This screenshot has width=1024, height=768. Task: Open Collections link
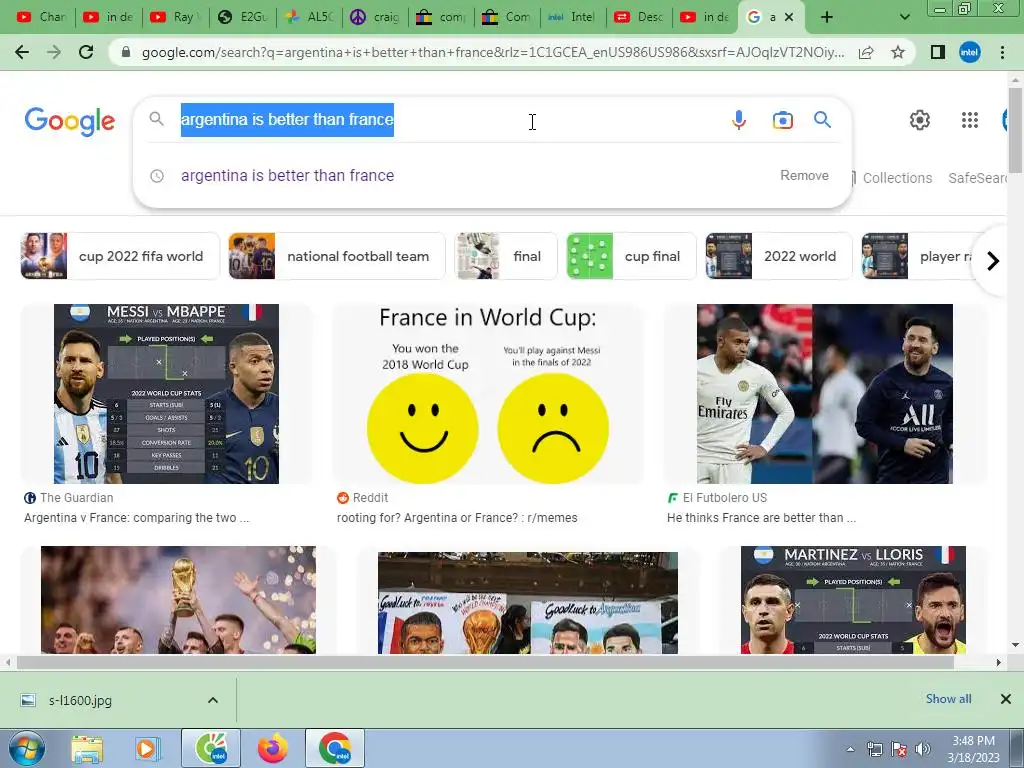[896, 178]
